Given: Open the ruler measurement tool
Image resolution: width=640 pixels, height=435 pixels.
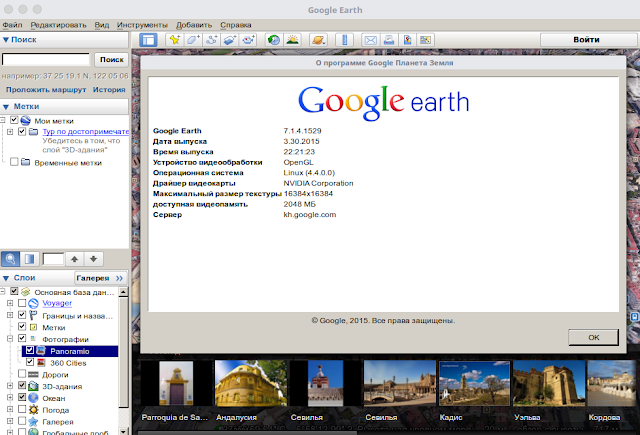Looking at the screenshot, I should point(344,40).
